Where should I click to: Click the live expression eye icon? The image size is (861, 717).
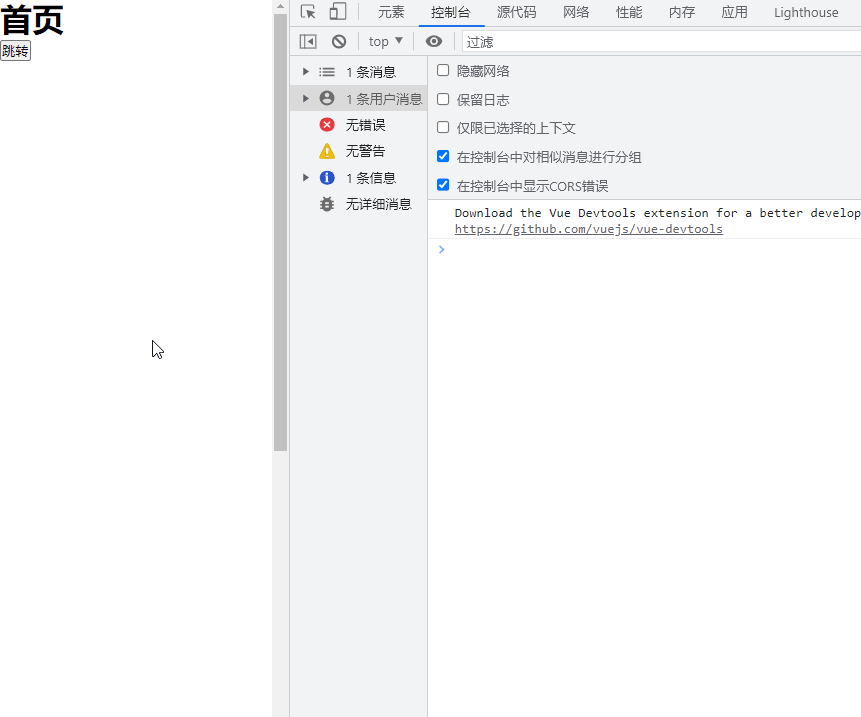(434, 41)
